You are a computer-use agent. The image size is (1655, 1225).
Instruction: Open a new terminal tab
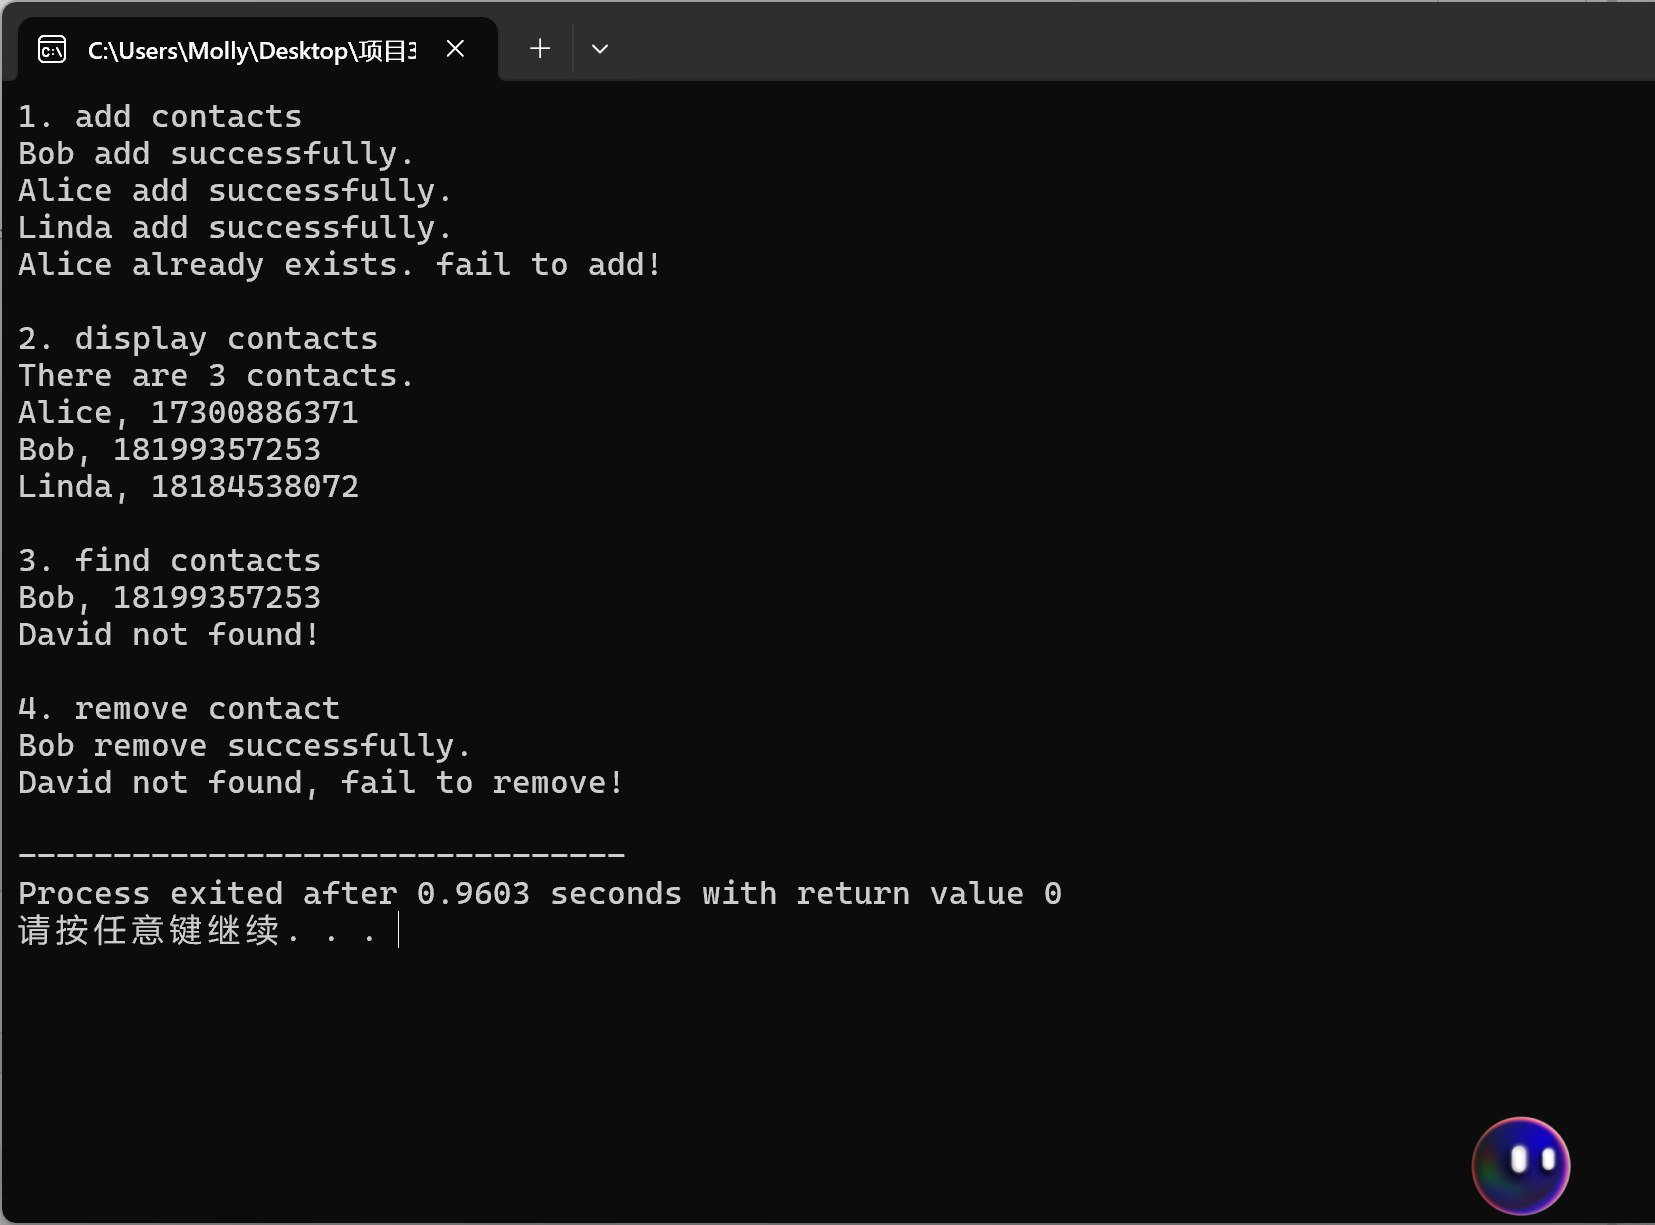coord(540,49)
